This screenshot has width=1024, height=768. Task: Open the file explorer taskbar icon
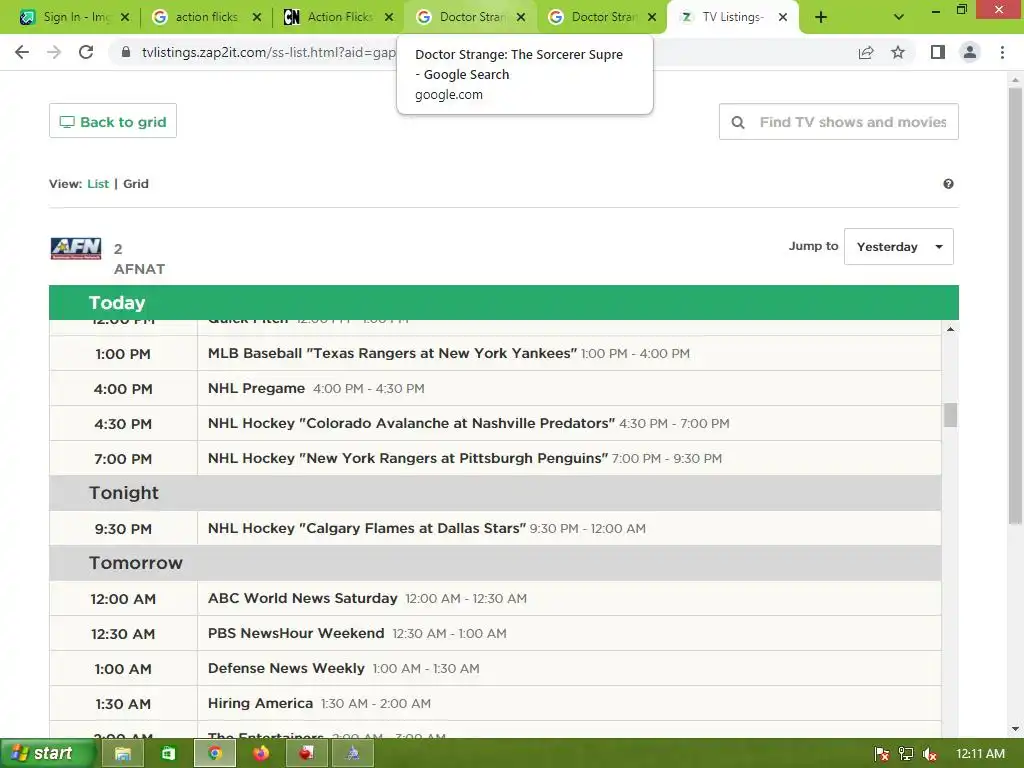click(x=122, y=754)
